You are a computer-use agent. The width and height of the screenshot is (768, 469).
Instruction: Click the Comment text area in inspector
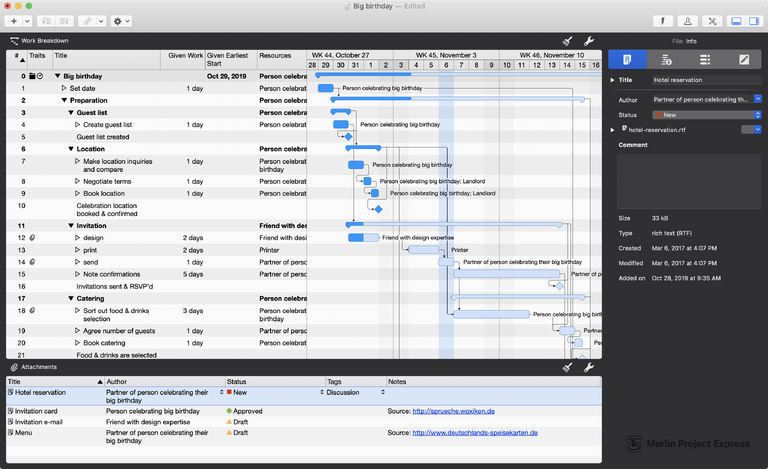click(x=688, y=180)
